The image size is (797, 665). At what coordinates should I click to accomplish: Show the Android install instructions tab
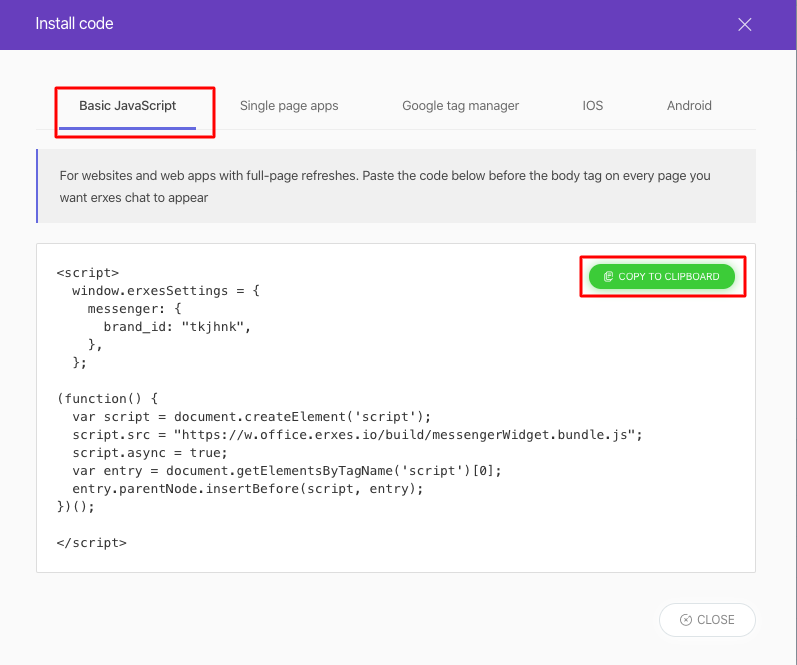pyautogui.click(x=689, y=106)
